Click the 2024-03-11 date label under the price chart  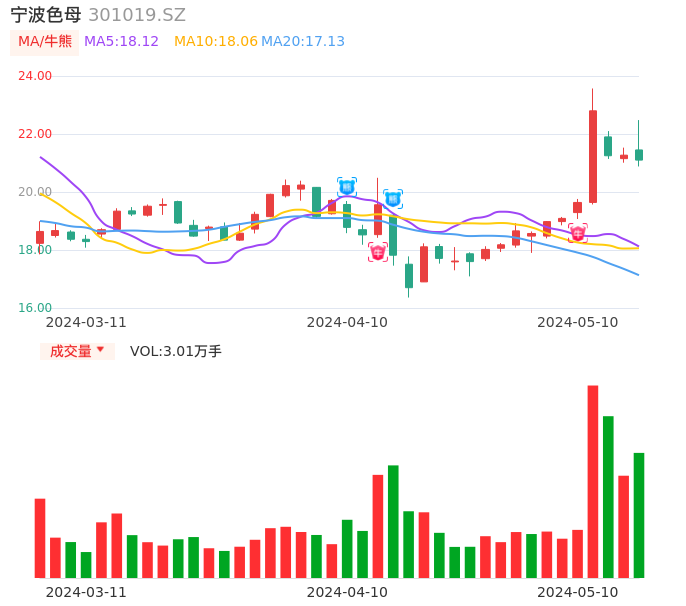pyautogui.click(x=86, y=322)
